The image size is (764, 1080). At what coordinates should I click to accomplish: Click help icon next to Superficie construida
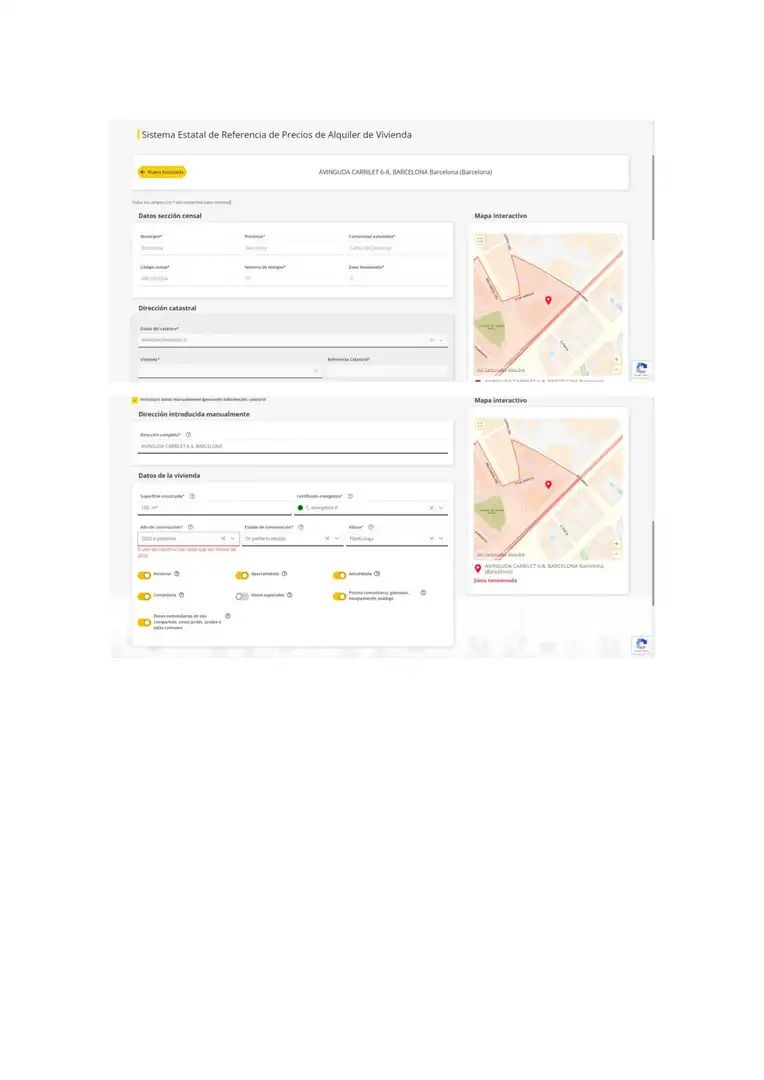click(x=192, y=496)
